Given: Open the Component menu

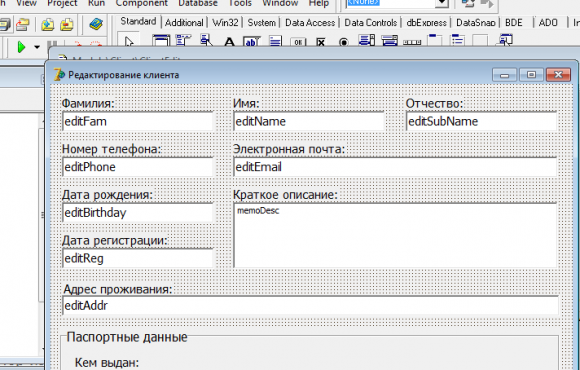Looking at the screenshot, I should 142,3.
